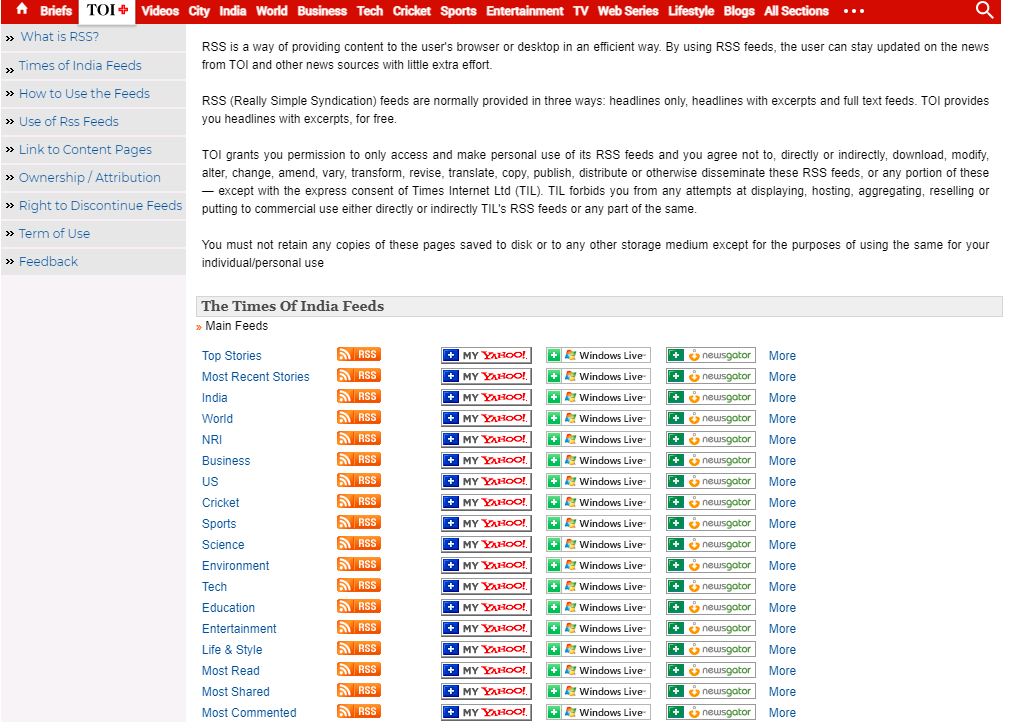
Task: Click the RSS icon for Tech feed
Action: [359, 585]
